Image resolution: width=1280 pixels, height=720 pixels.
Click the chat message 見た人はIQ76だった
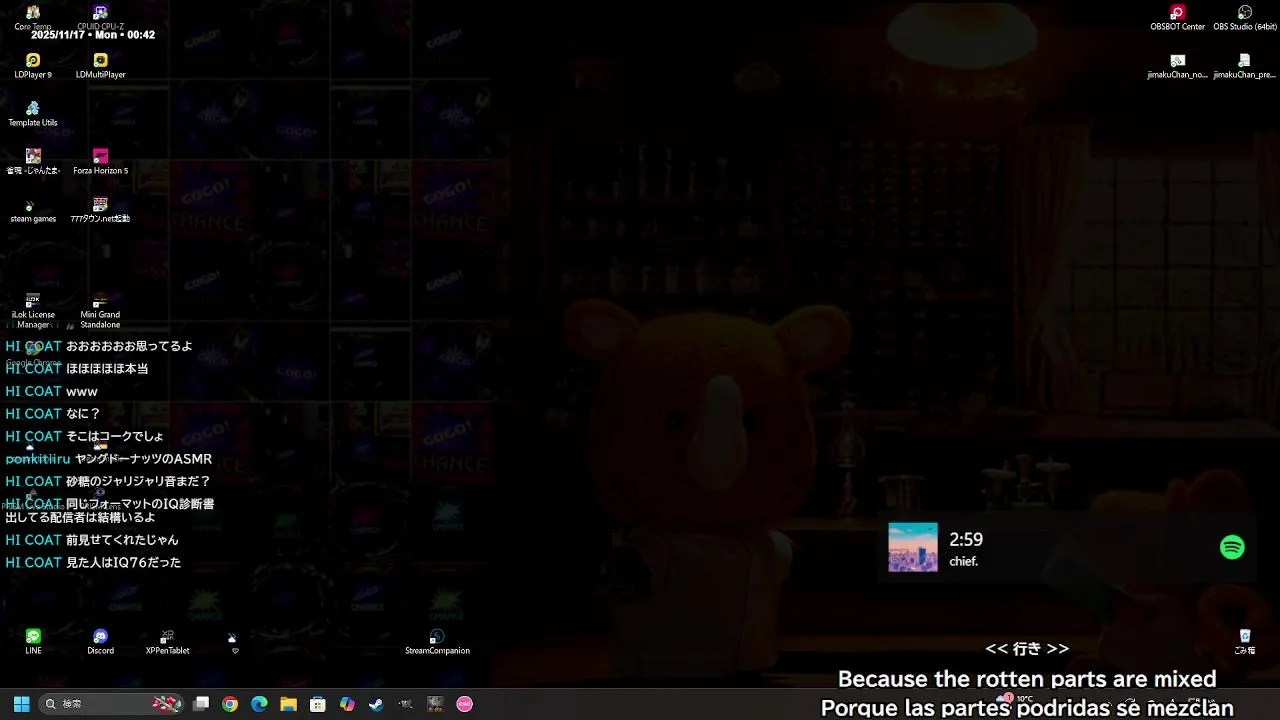(x=123, y=563)
